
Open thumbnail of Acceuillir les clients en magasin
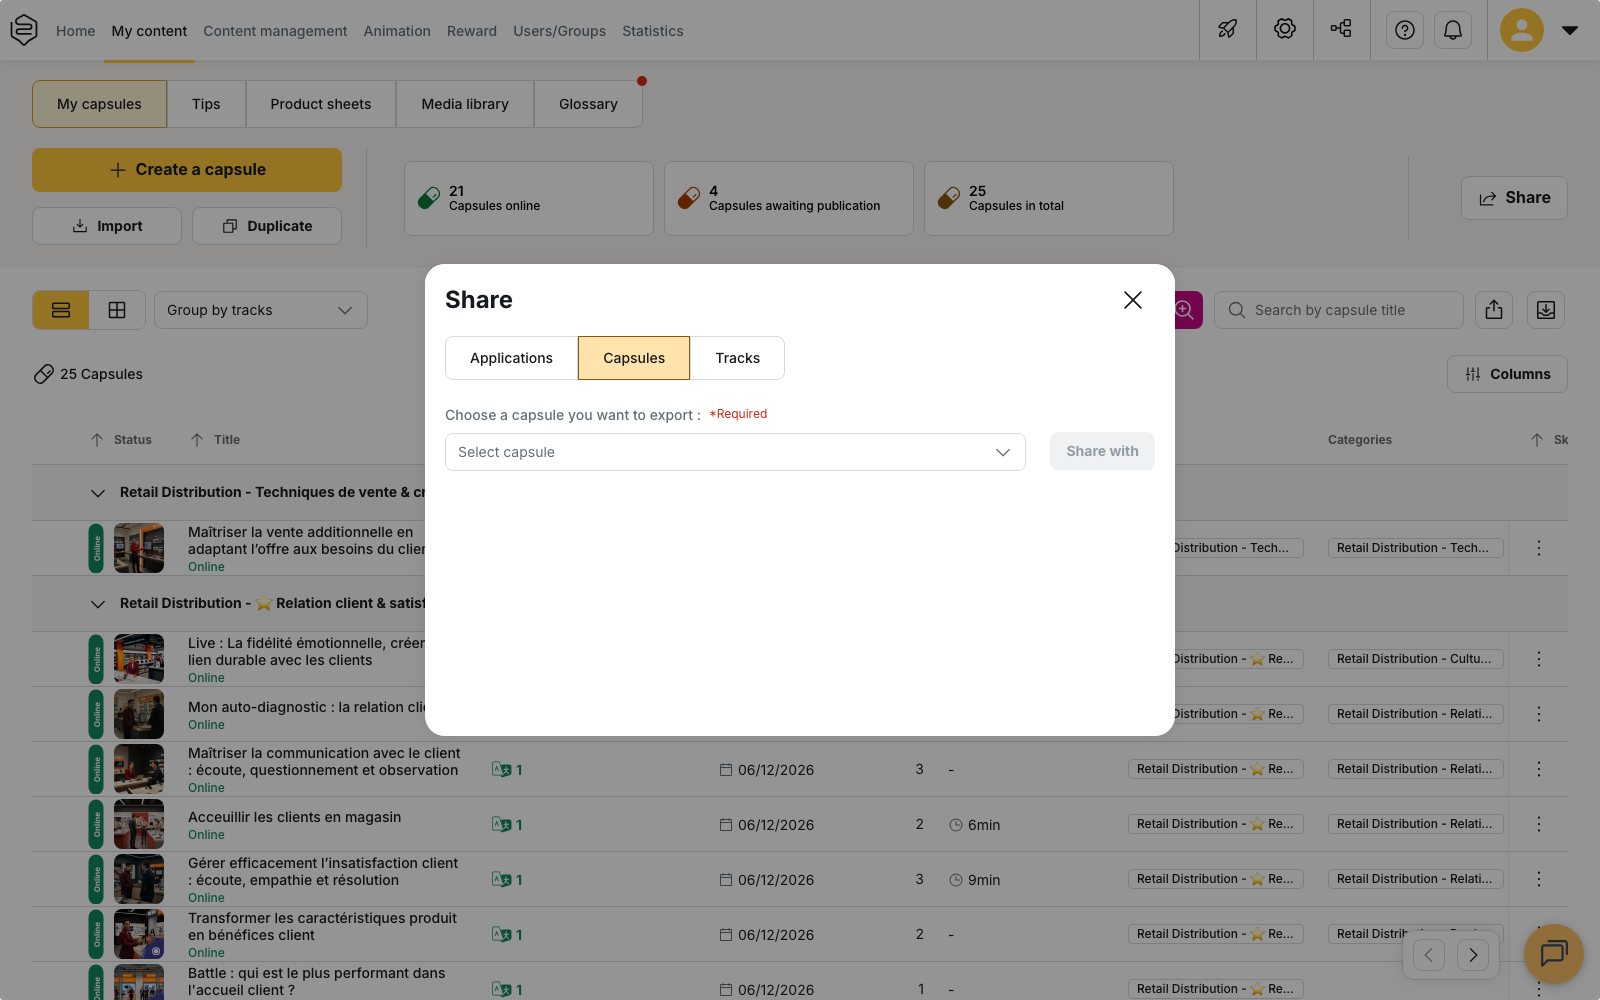tap(139, 824)
